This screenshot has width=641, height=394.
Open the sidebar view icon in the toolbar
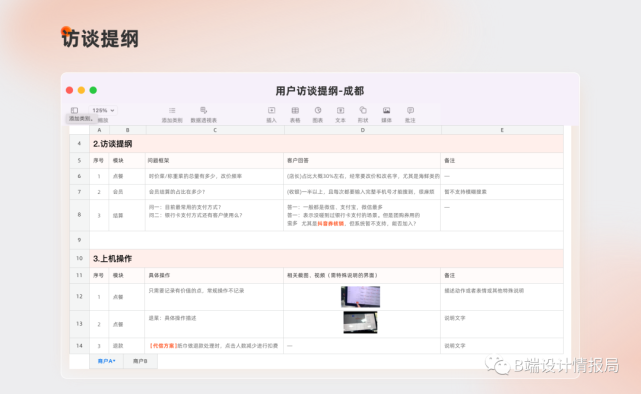tap(74, 110)
